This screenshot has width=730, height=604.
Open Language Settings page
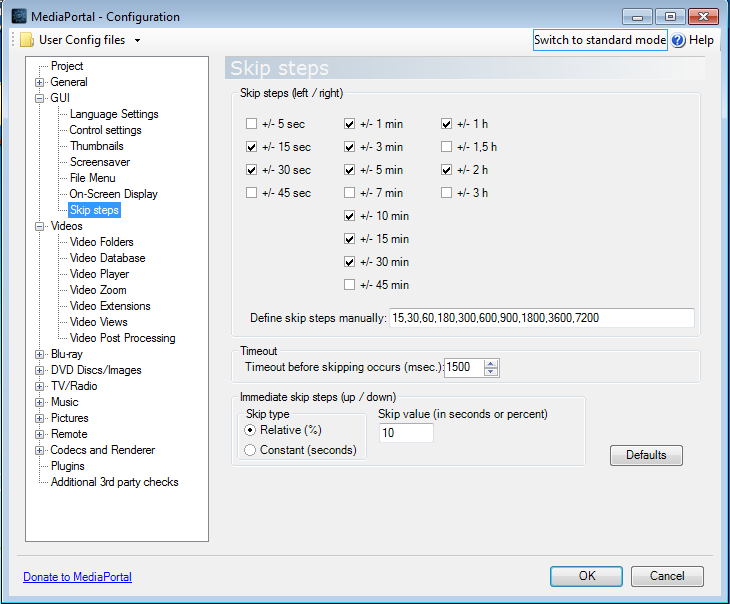114,114
